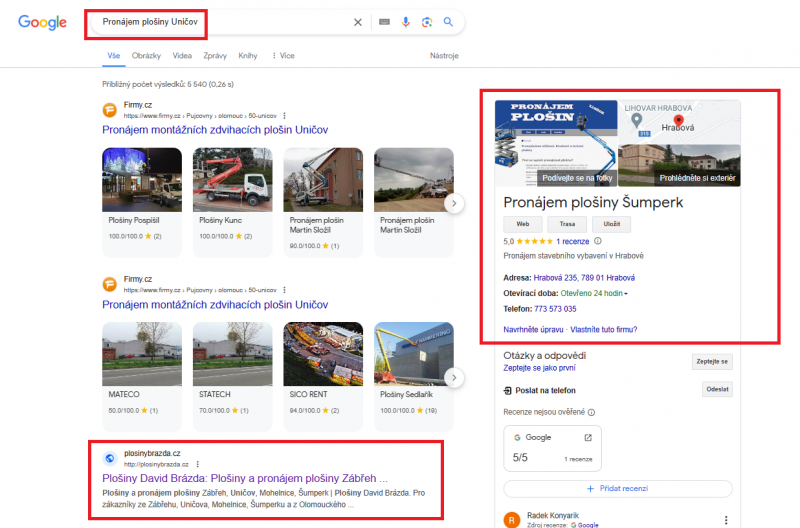The width and height of the screenshot is (800, 528).
Task: Click the plosinybrazda.cz globe favicon
Action: [x=110, y=458]
